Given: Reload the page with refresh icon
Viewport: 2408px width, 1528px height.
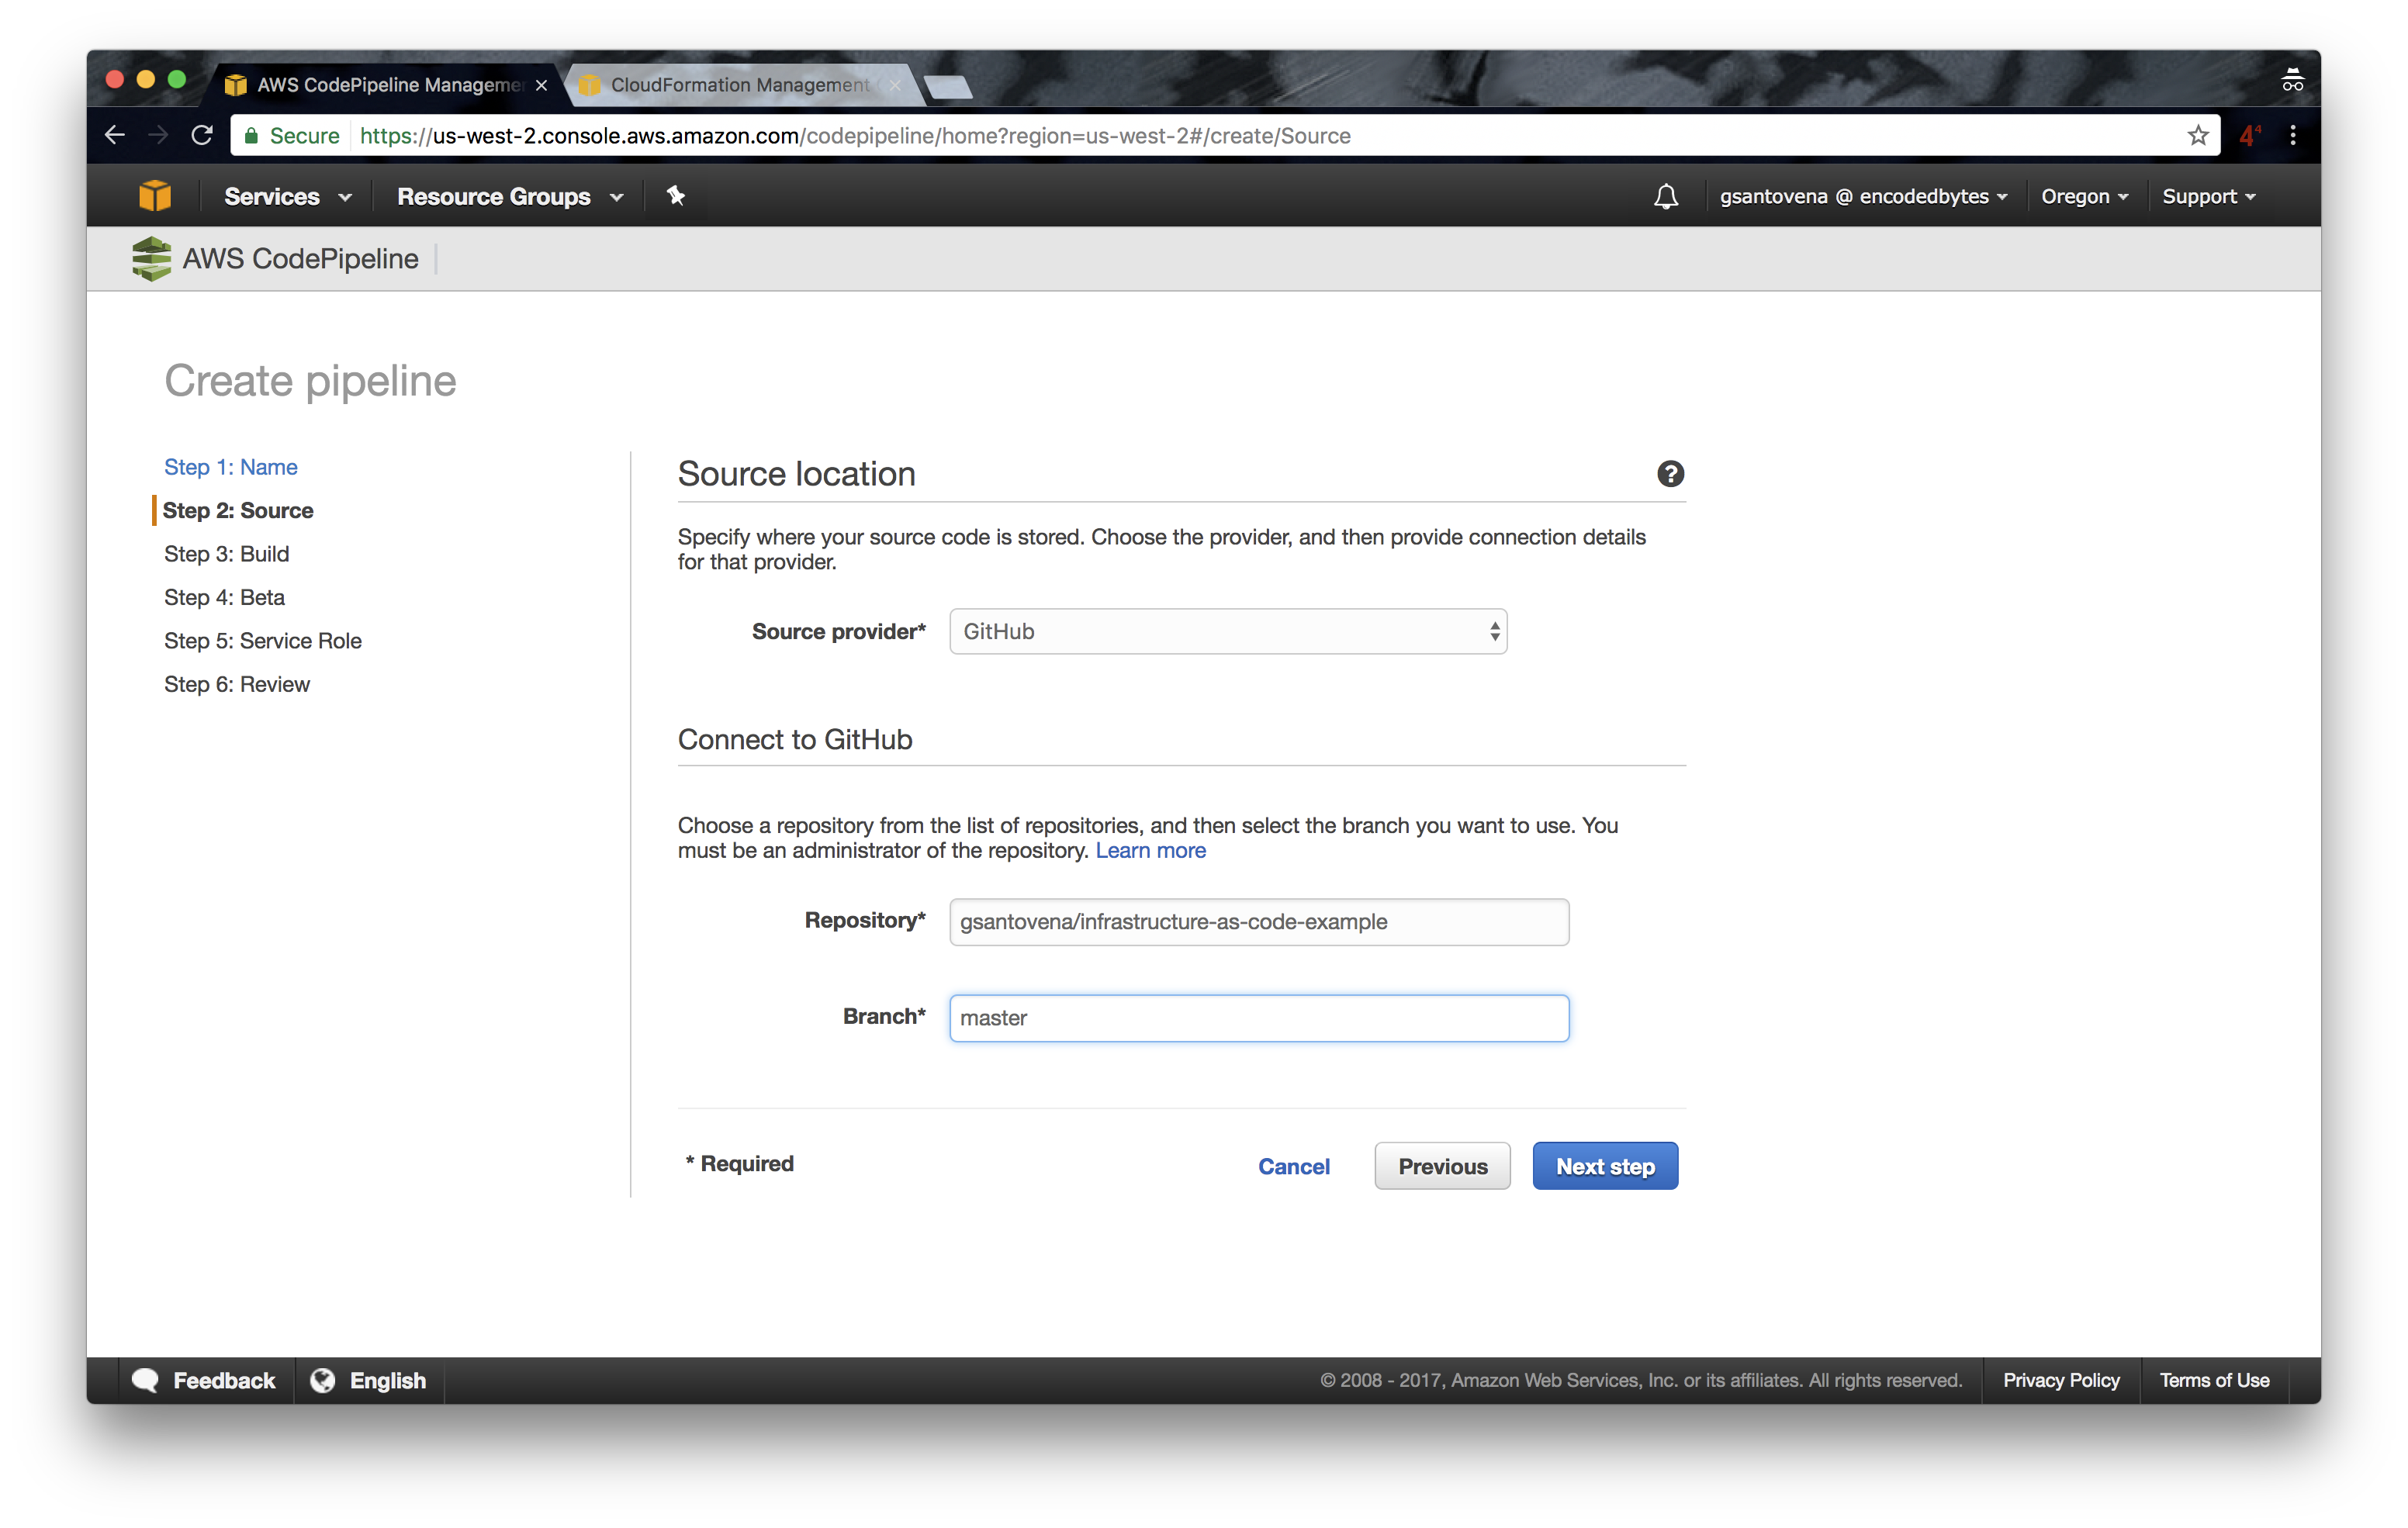Looking at the screenshot, I should (x=202, y=136).
